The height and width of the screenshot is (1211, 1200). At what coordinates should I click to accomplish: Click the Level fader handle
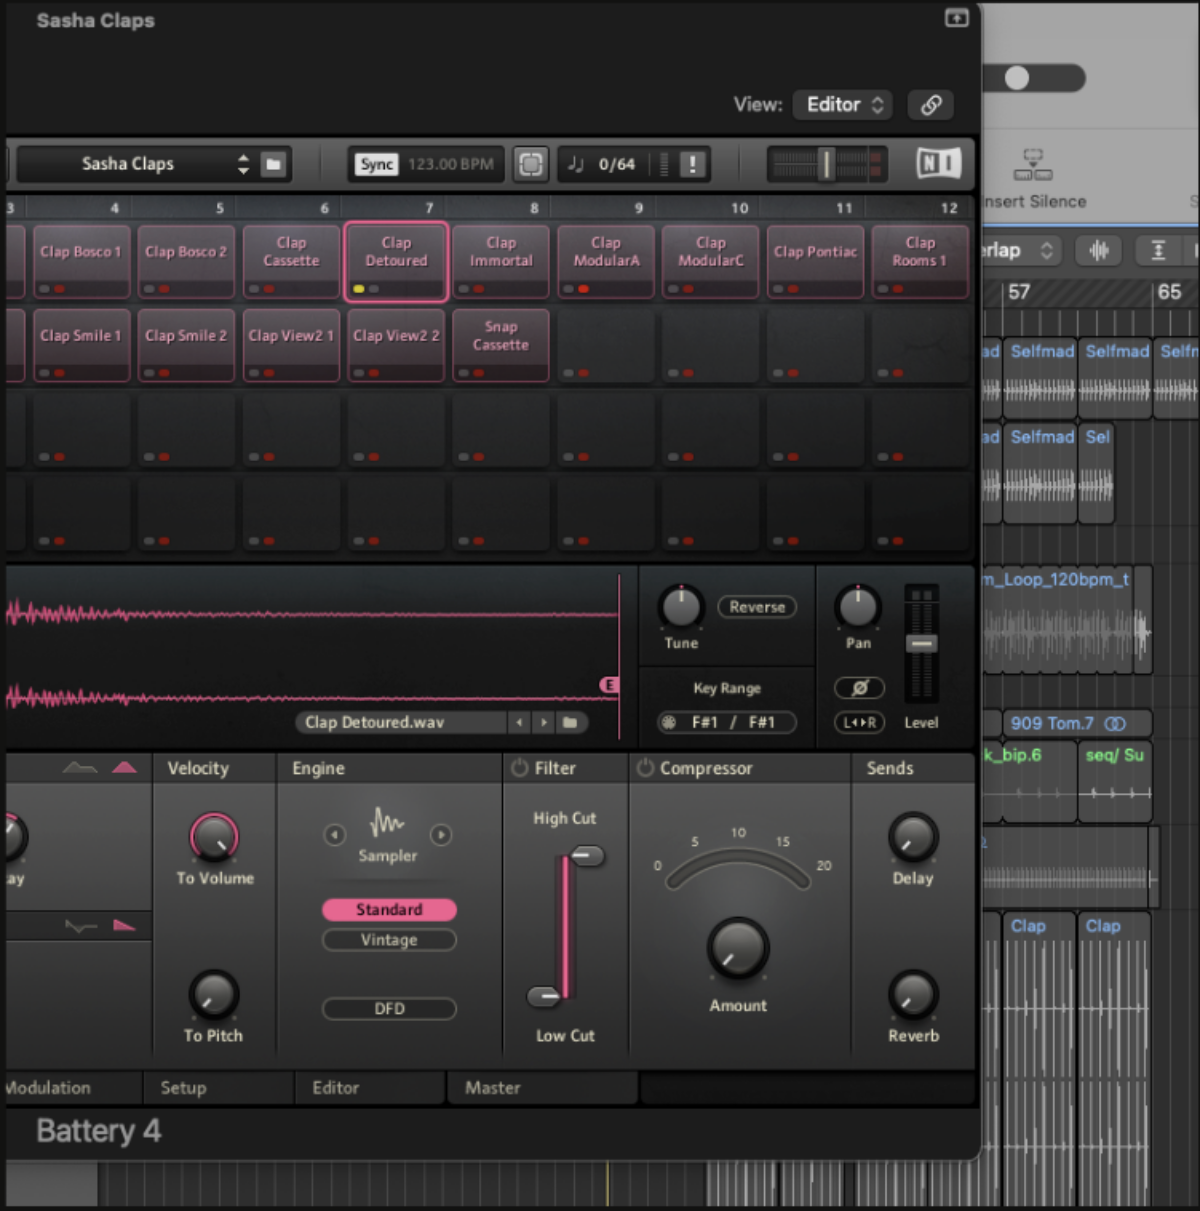pyautogui.click(x=922, y=644)
